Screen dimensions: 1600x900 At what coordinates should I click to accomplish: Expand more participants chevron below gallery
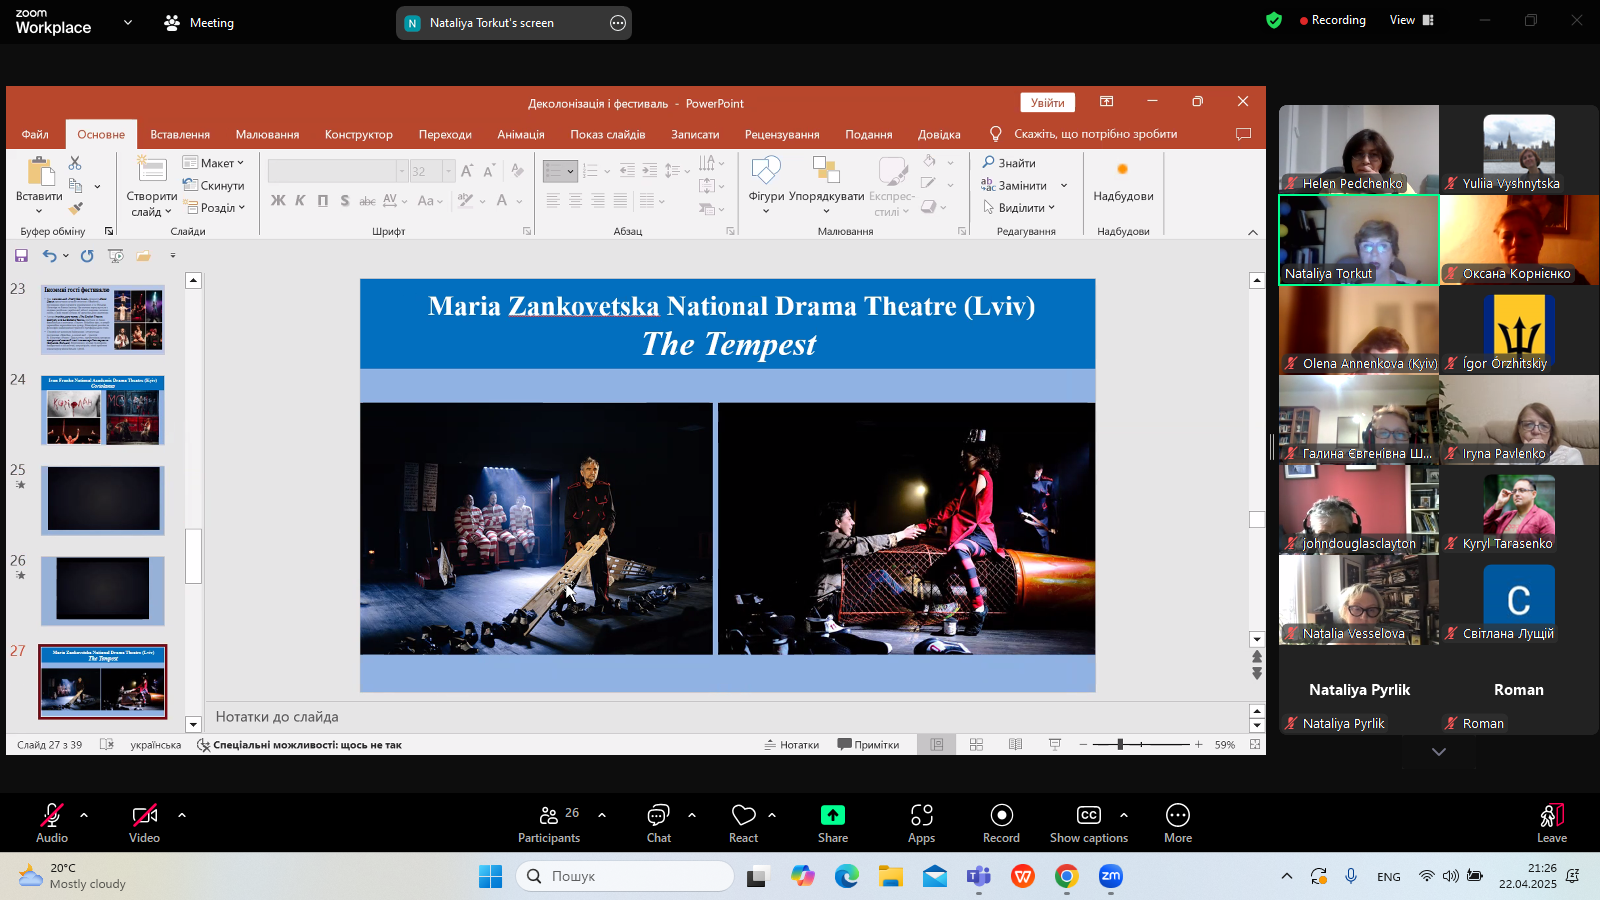(x=1438, y=752)
